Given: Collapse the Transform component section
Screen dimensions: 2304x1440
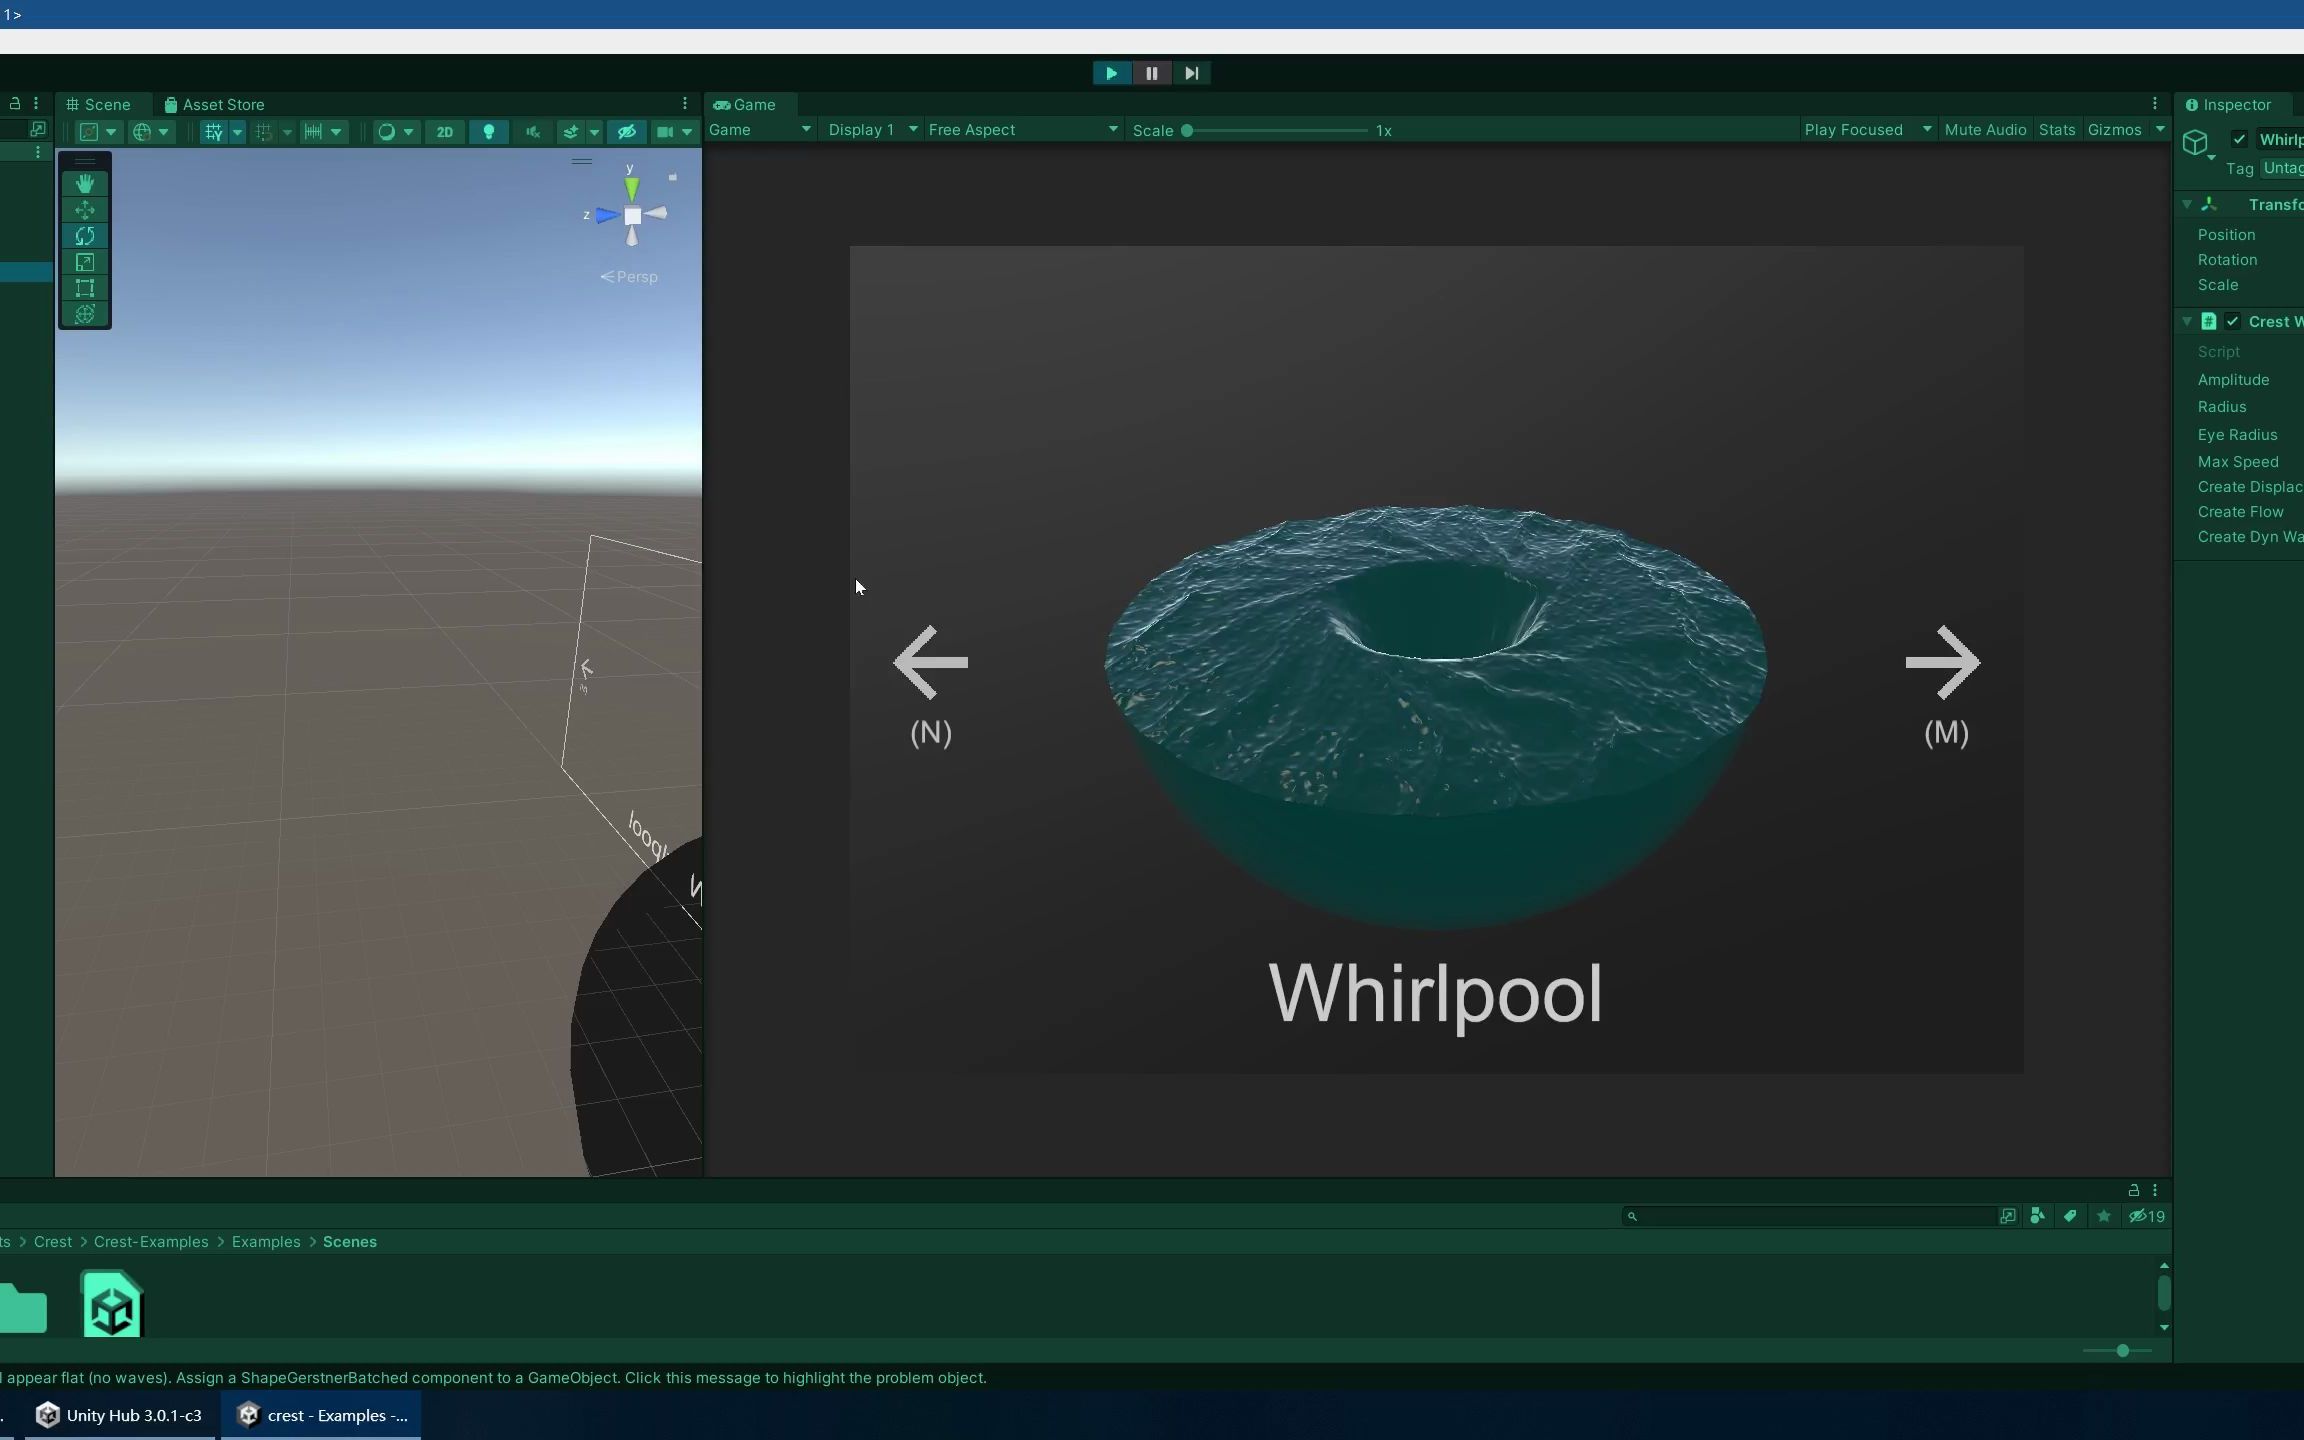Looking at the screenshot, I should (2187, 204).
